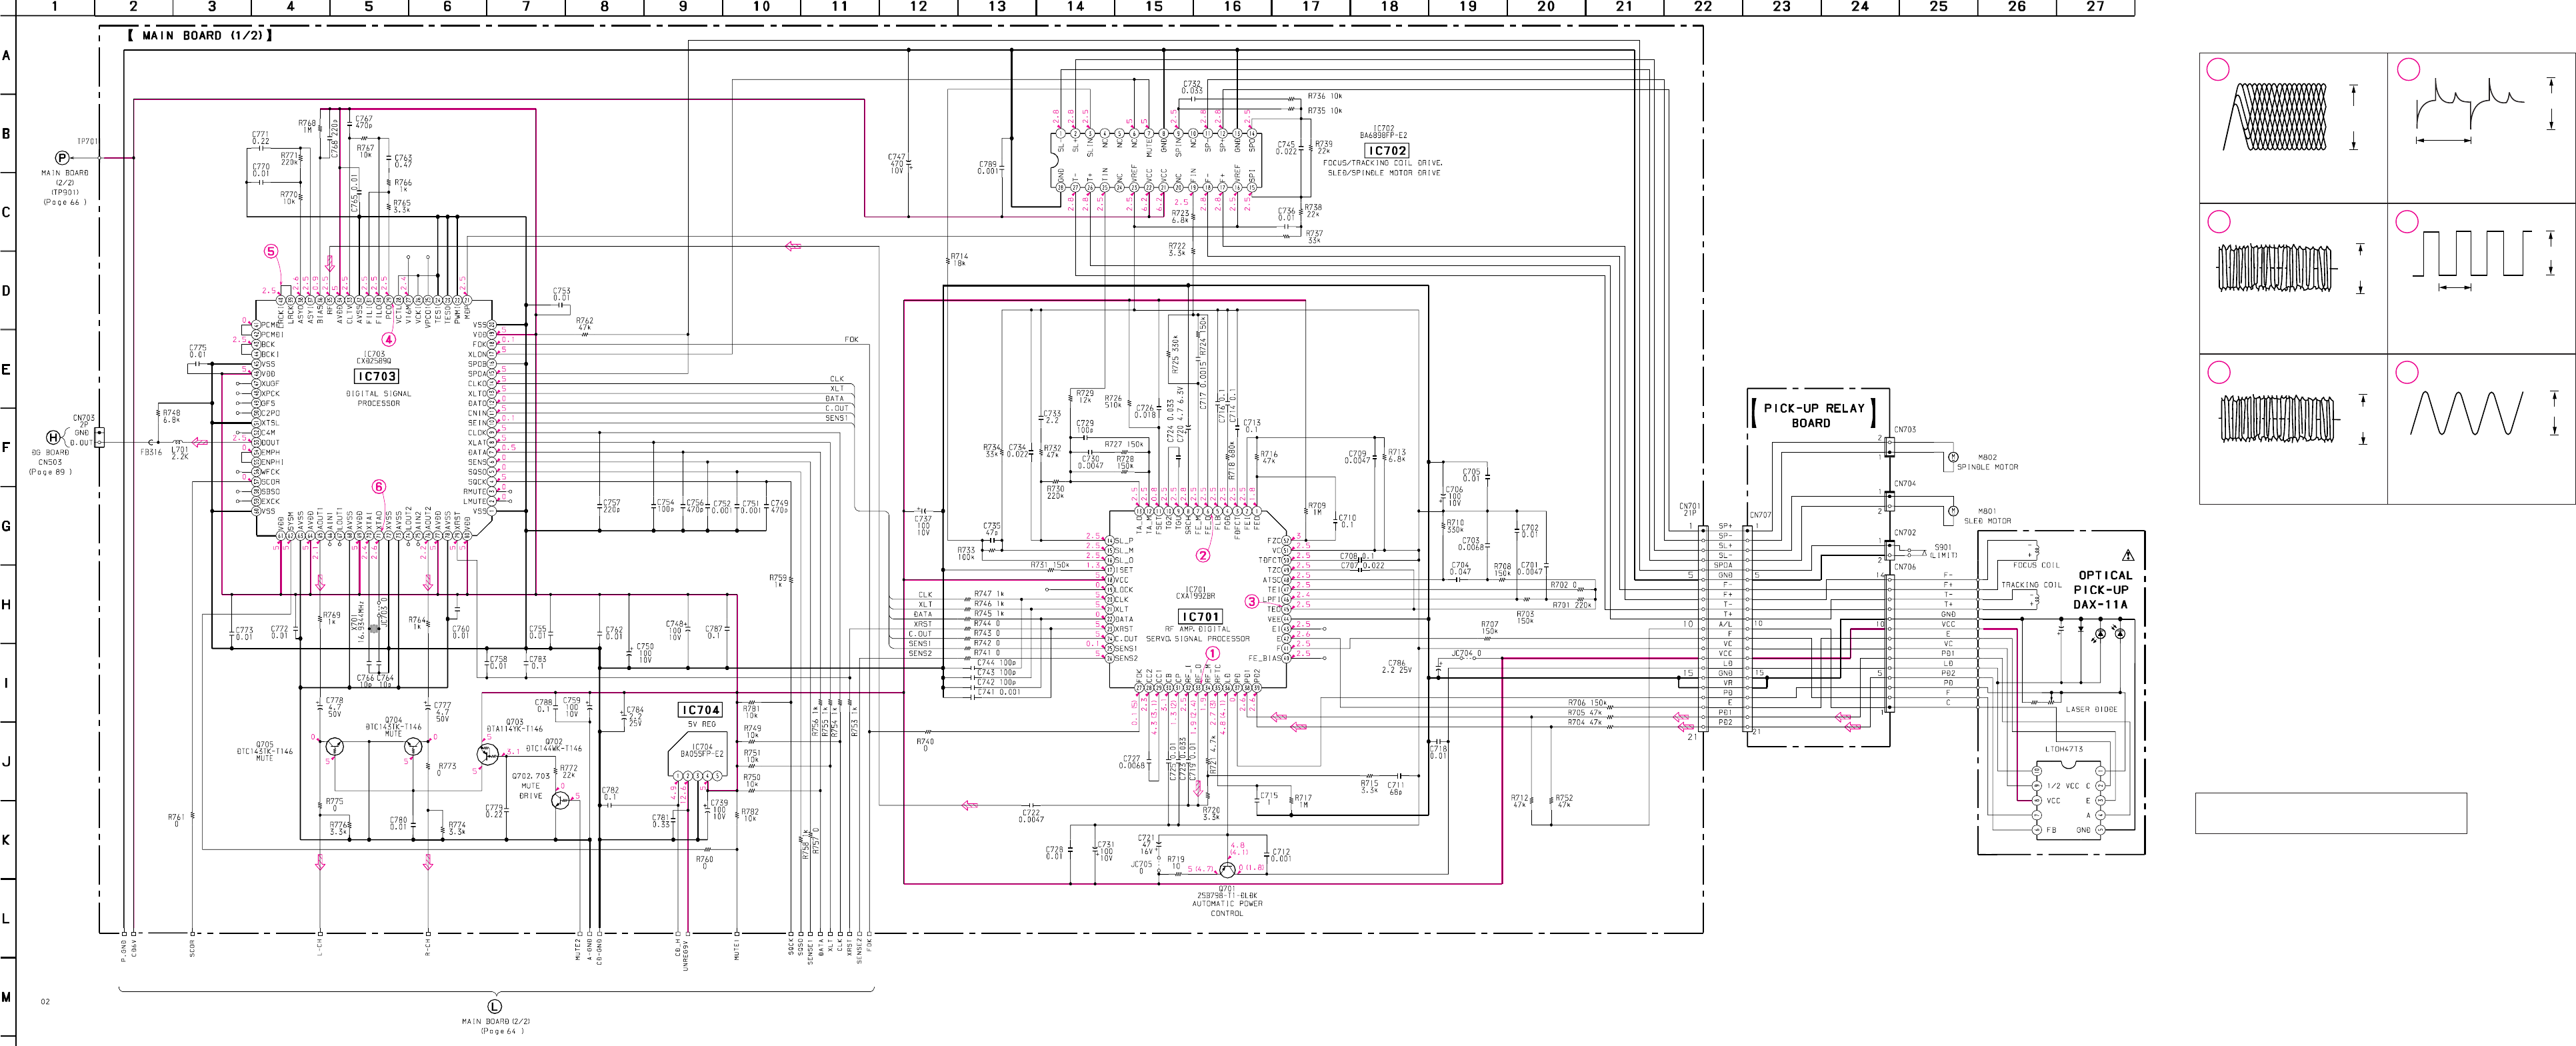
Task: Click pink waveform marker 6 below IC703
Action: click(x=379, y=487)
